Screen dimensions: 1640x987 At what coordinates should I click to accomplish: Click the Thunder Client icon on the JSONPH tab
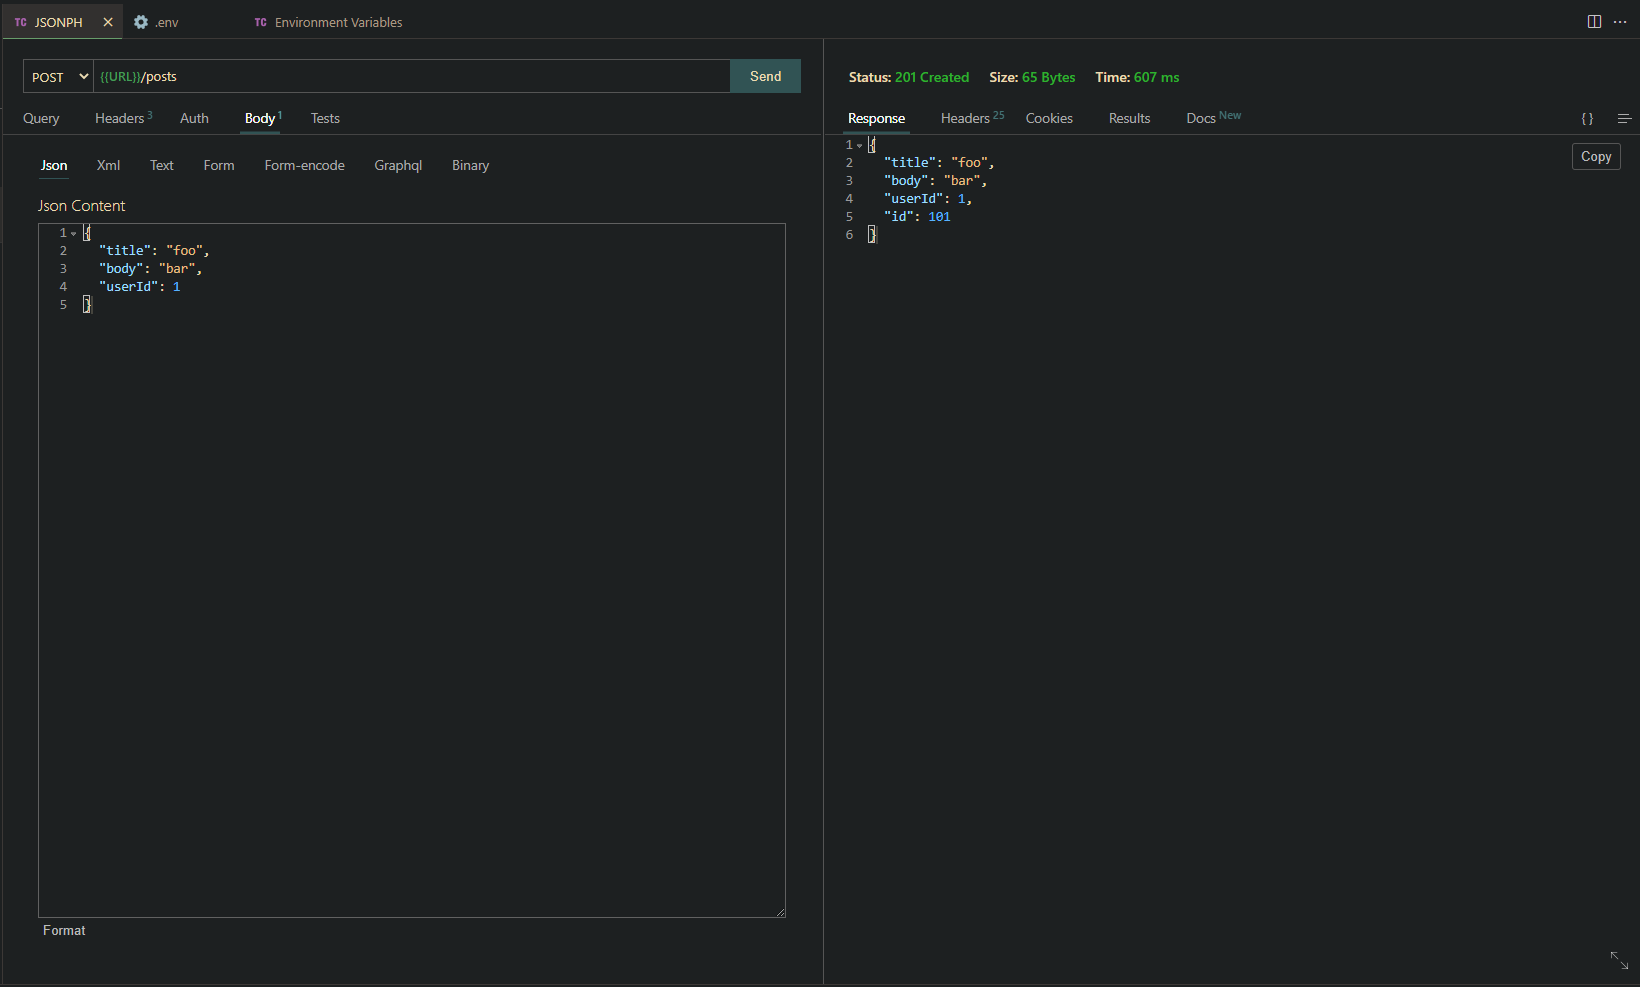click(21, 21)
